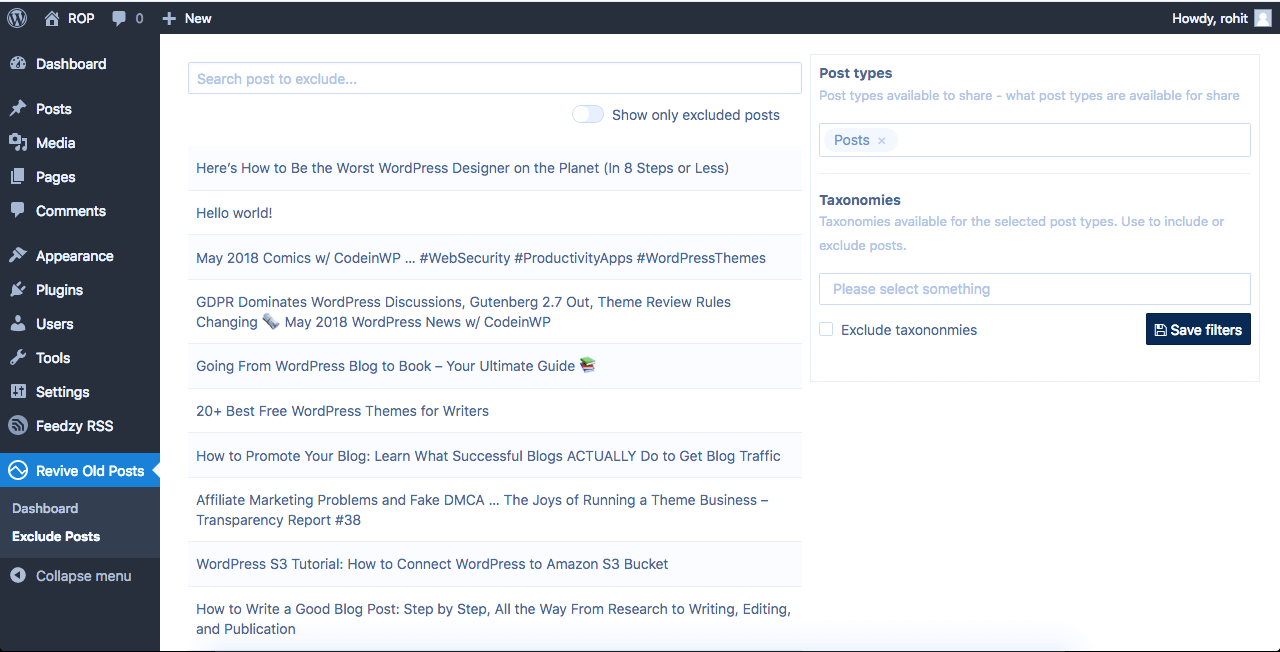Open the comments bubble icon in admin bar
This screenshot has width=1280, height=652.
[x=119, y=19]
